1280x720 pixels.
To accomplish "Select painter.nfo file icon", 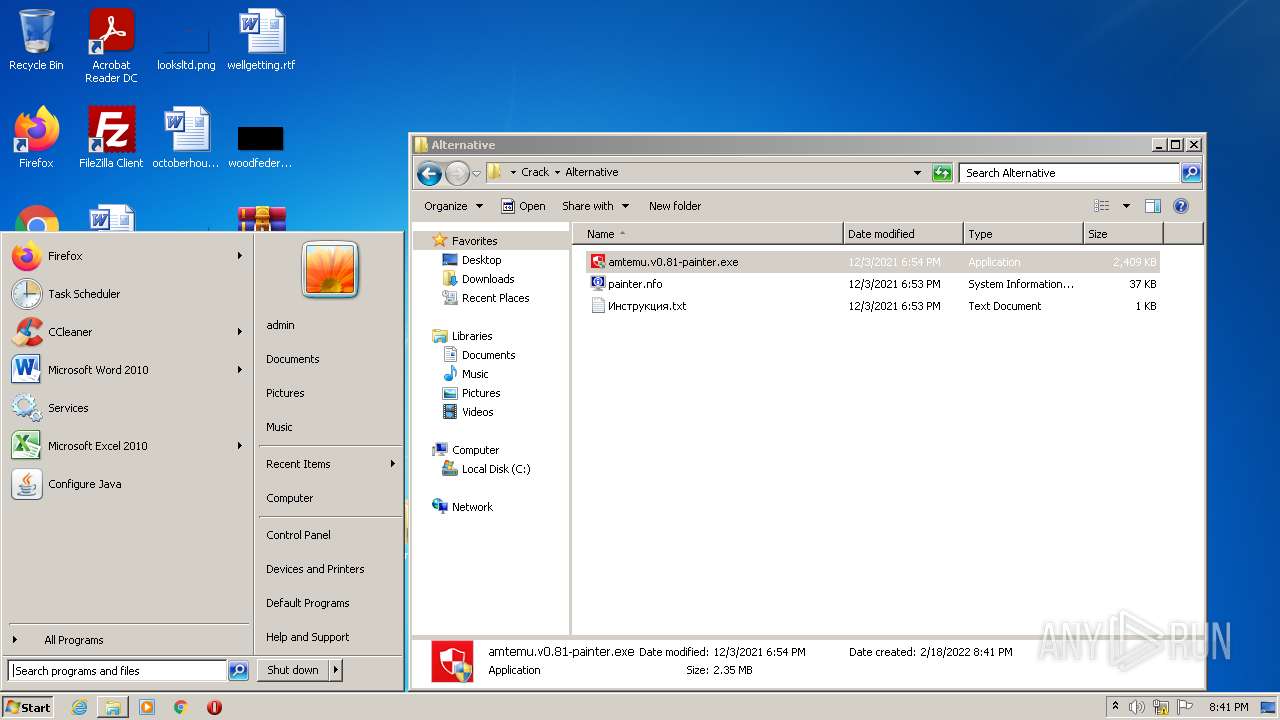I will click(x=598, y=284).
